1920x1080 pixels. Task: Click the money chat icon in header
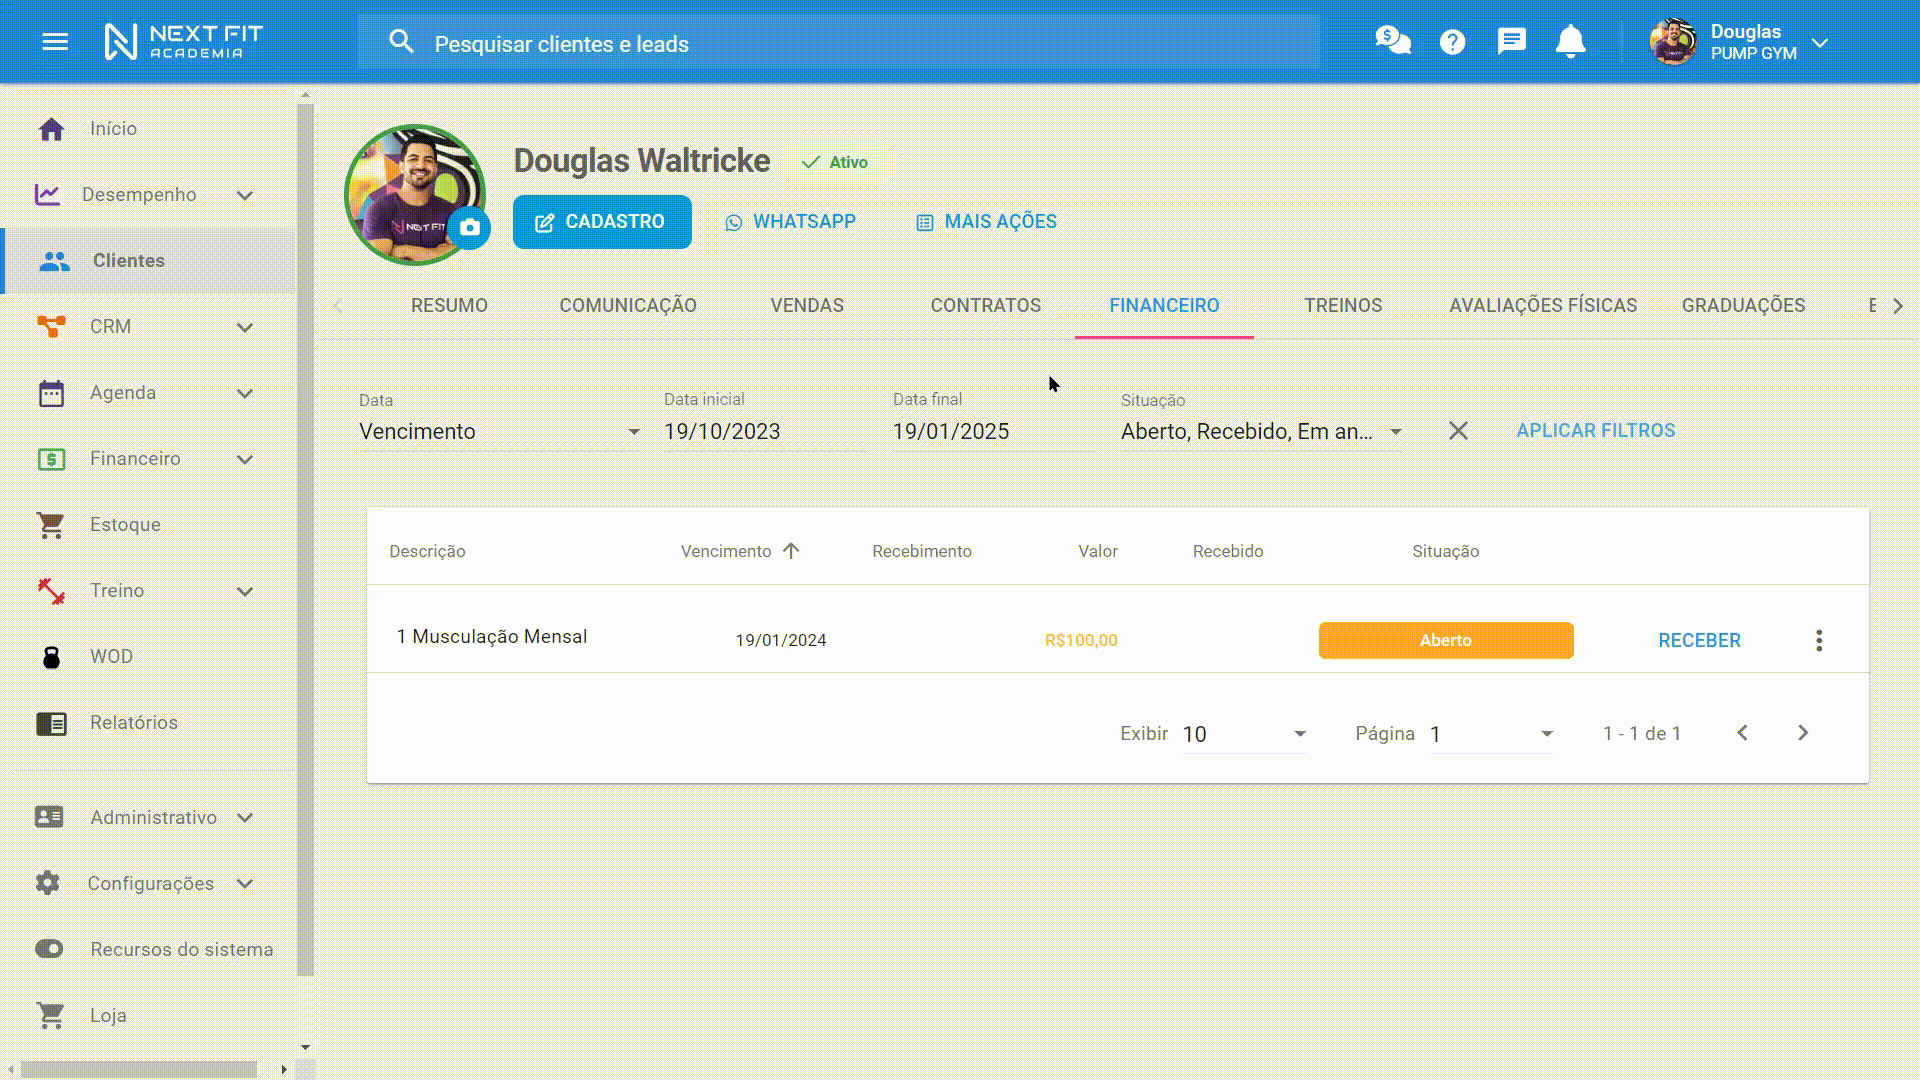click(1392, 42)
